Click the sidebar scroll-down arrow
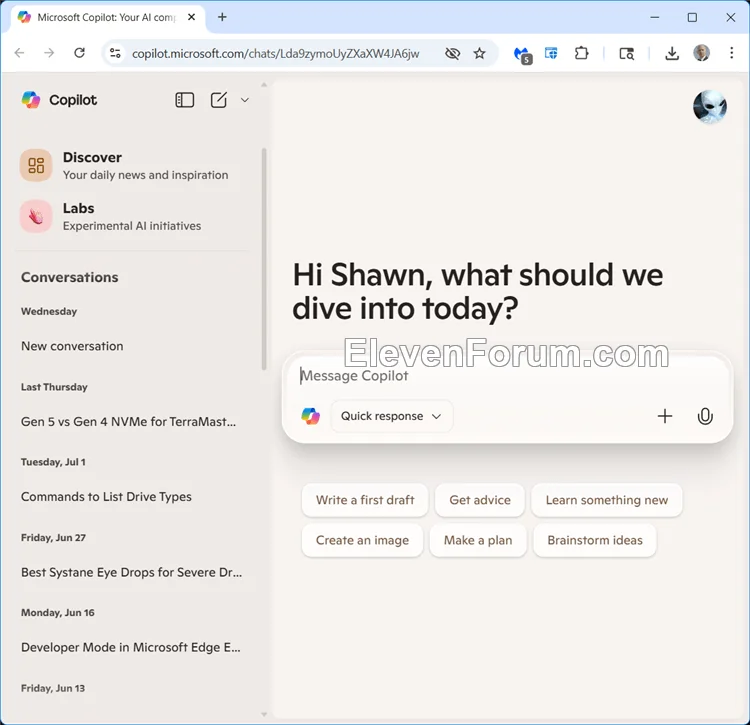The width and height of the screenshot is (750, 725). [x=264, y=714]
